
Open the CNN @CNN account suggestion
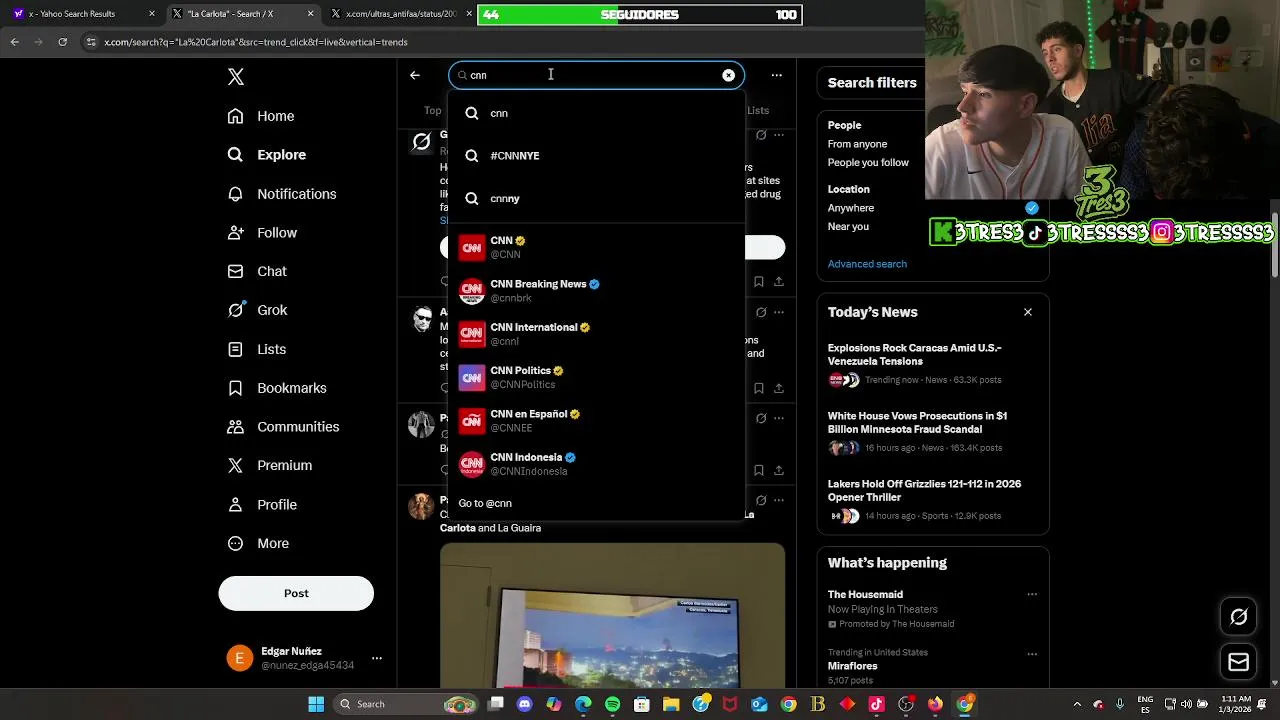tap(596, 247)
